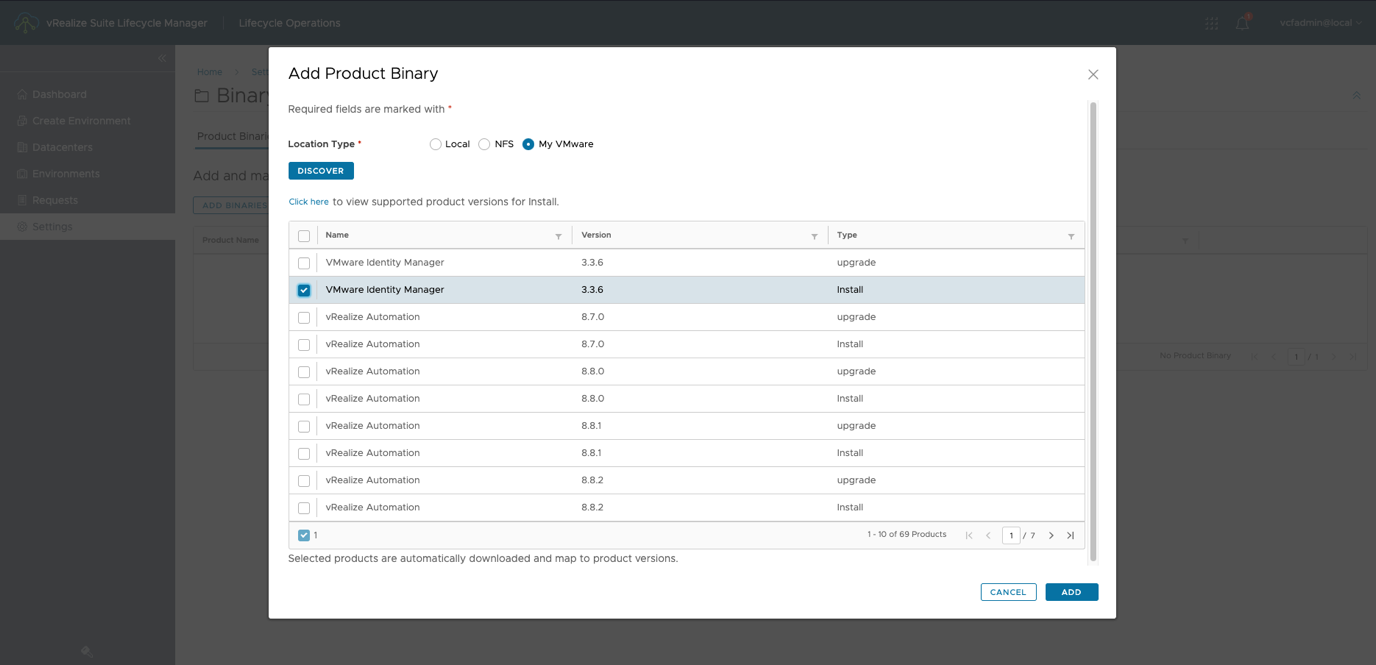Check vRealize Automation 8.8.2 upgrade row
The width and height of the screenshot is (1376, 665).
(304, 481)
